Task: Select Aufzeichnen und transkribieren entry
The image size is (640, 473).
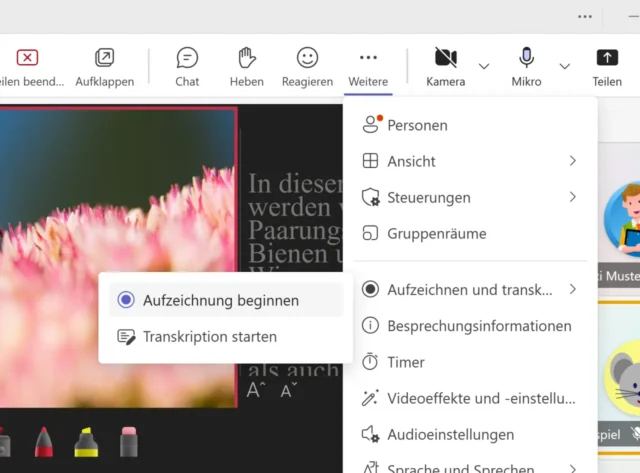Action: pos(470,290)
